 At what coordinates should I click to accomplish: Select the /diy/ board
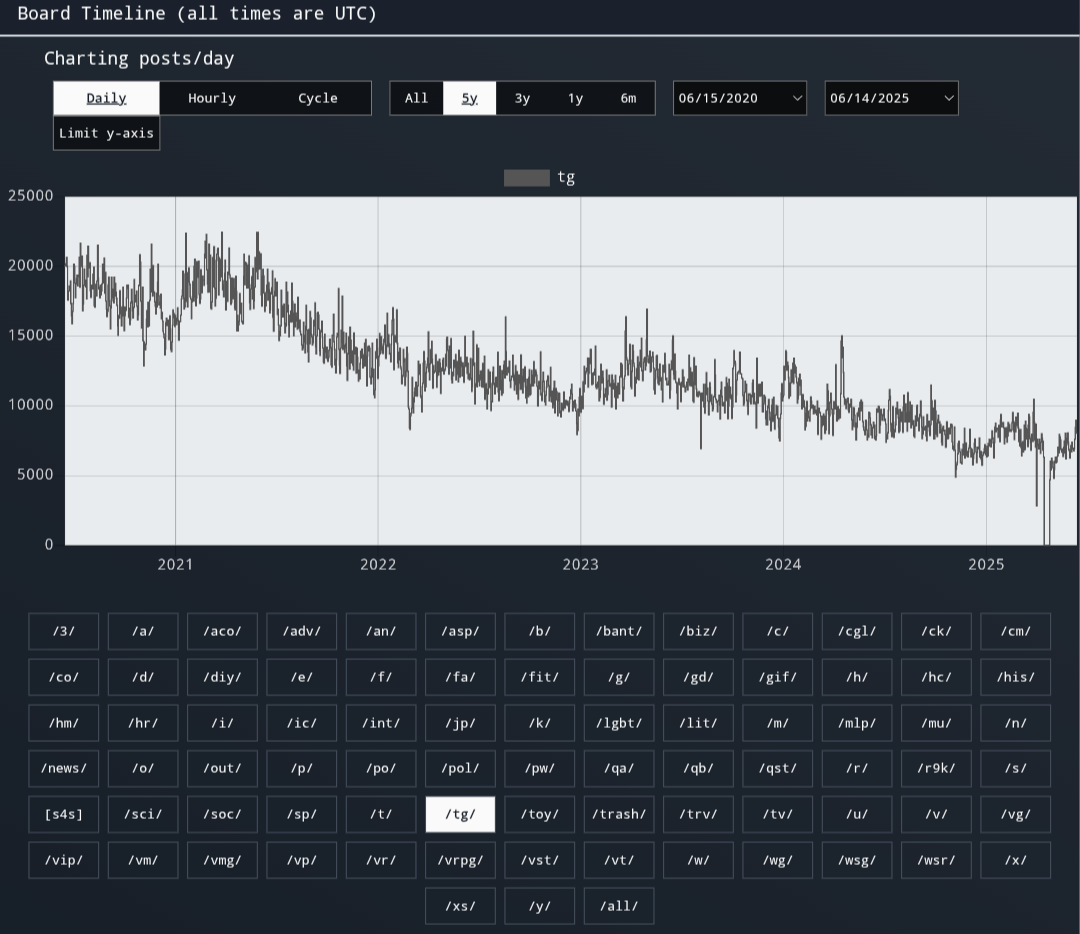[222, 677]
